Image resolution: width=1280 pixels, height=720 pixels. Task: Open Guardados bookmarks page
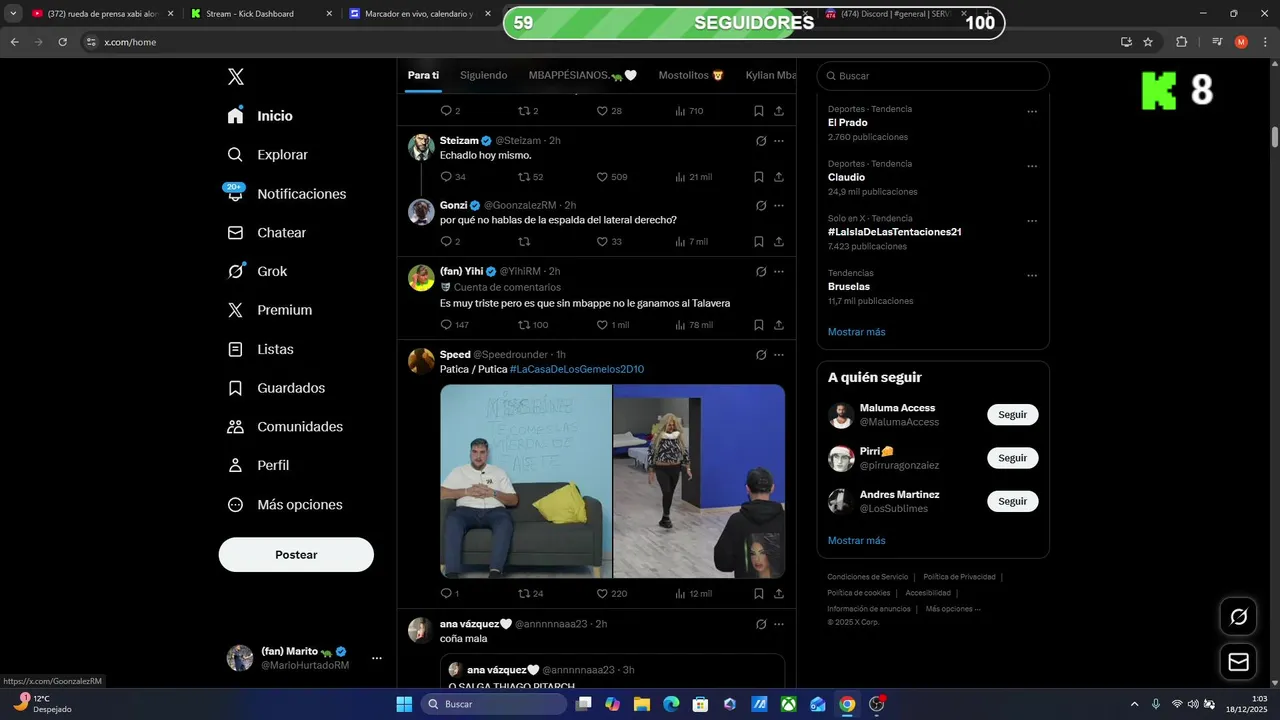pyautogui.click(x=276, y=388)
